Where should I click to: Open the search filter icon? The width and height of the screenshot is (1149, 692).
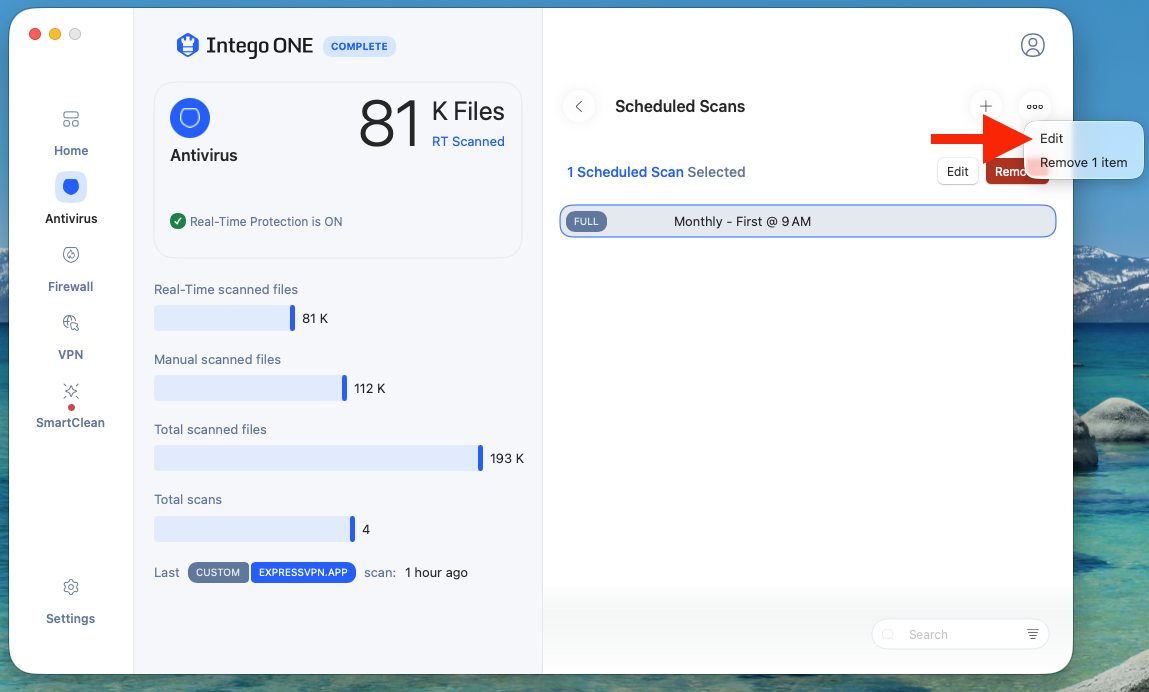pyautogui.click(x=1032, y=634)
